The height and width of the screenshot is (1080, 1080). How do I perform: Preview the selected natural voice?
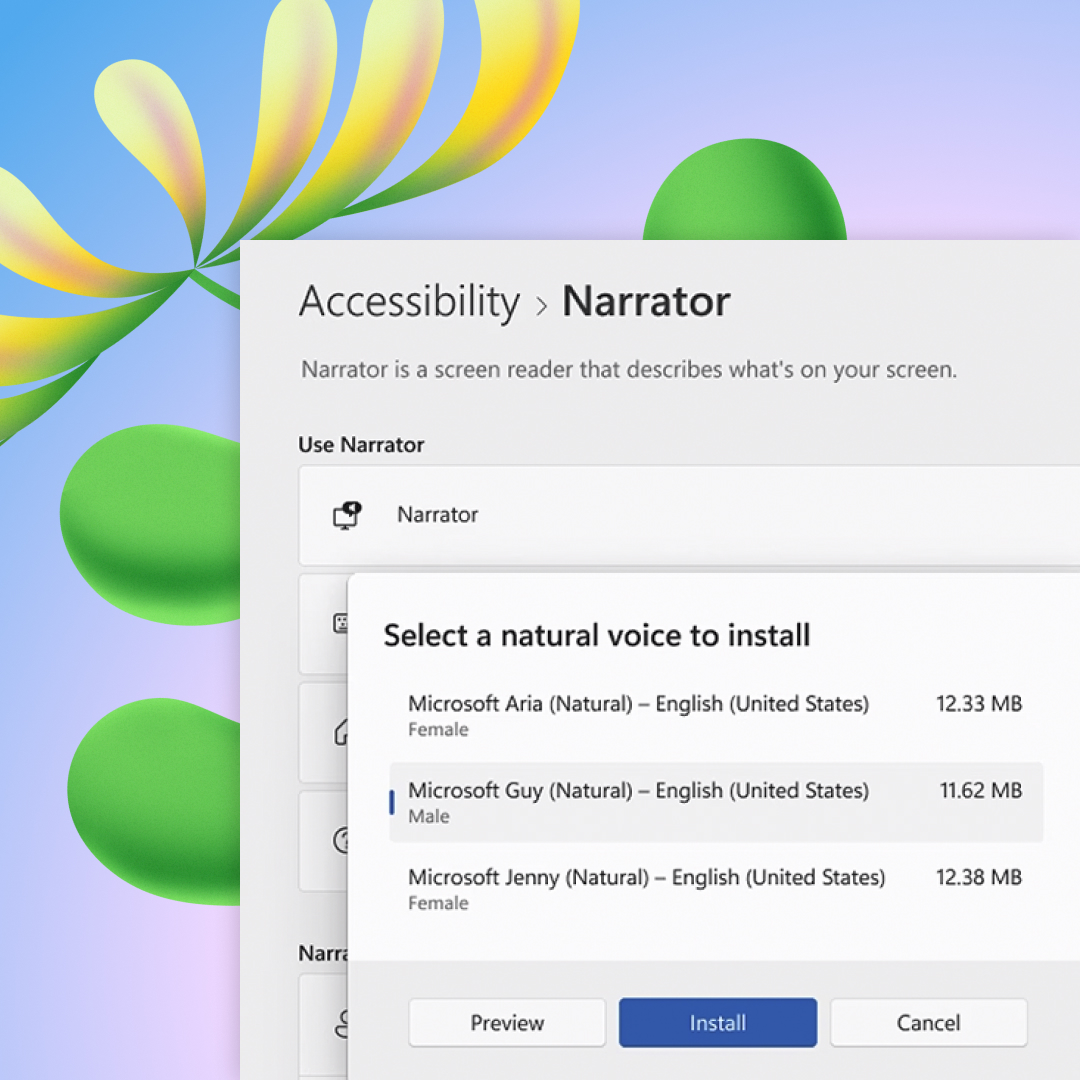[x=506, y=1022]
